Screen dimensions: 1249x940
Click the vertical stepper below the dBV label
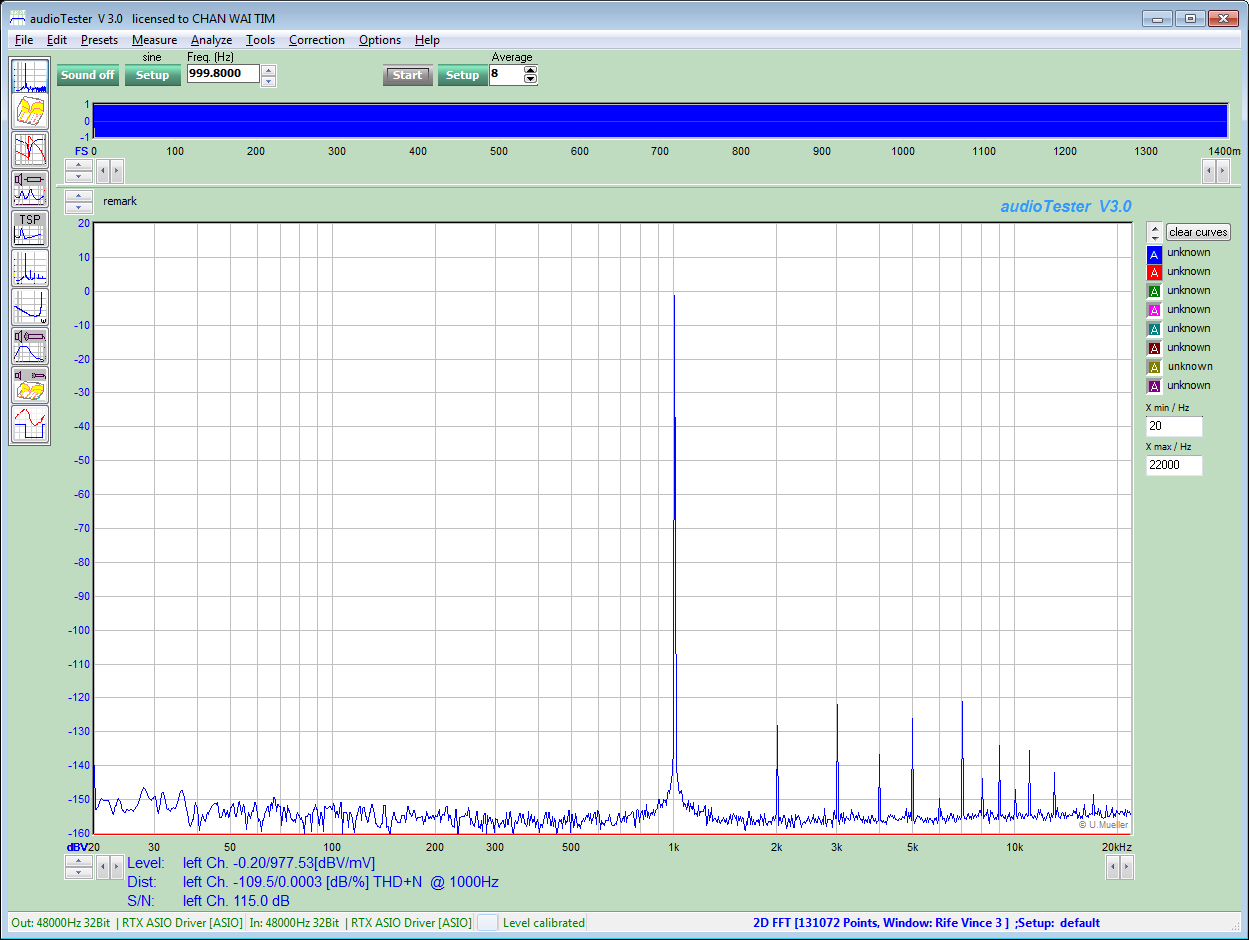[79, 867]
